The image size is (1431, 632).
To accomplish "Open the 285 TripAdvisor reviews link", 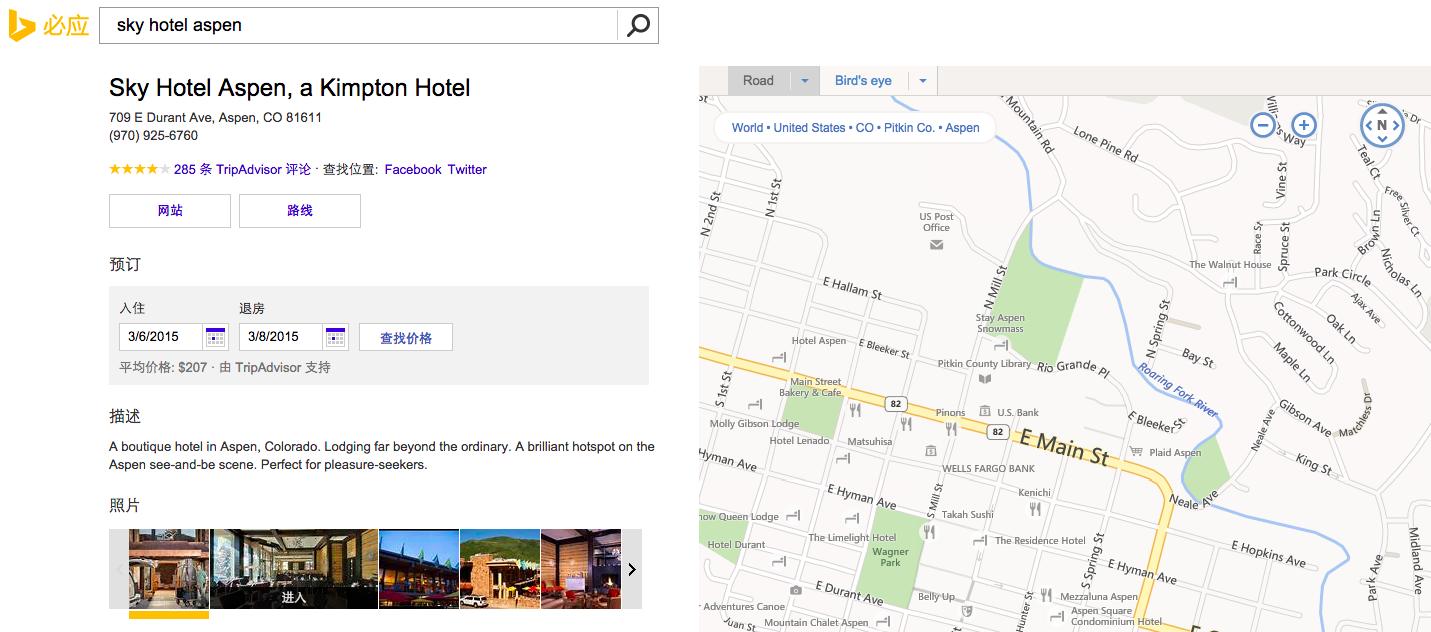I will (x=242, y=169).
